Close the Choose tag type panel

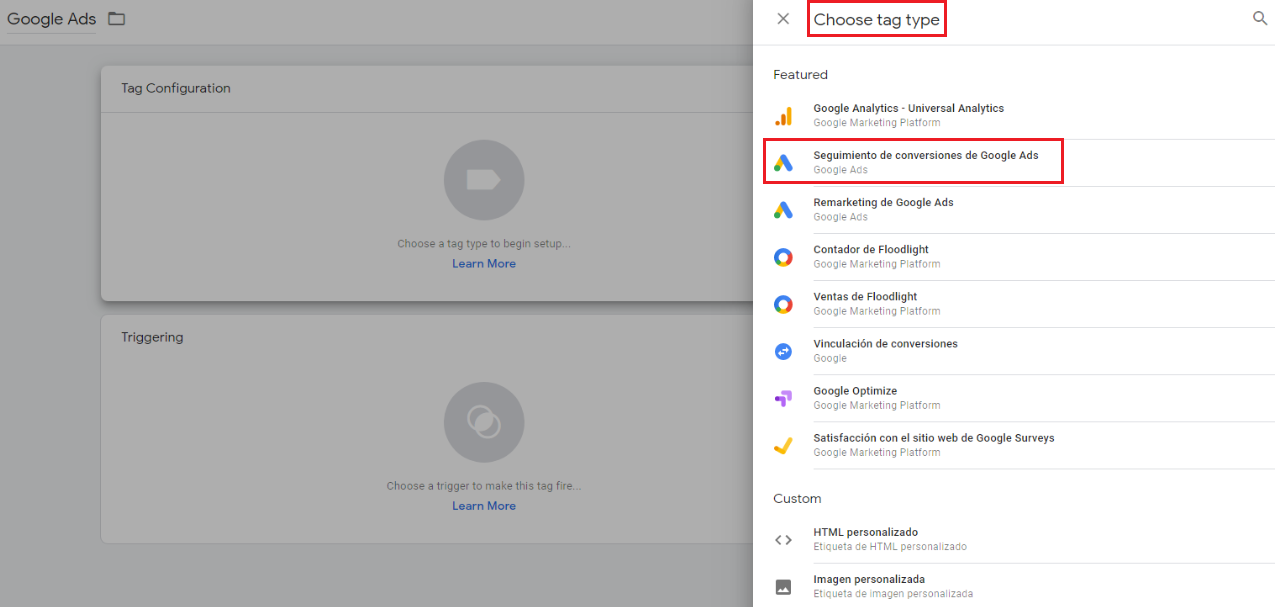(x=783, y=19)
